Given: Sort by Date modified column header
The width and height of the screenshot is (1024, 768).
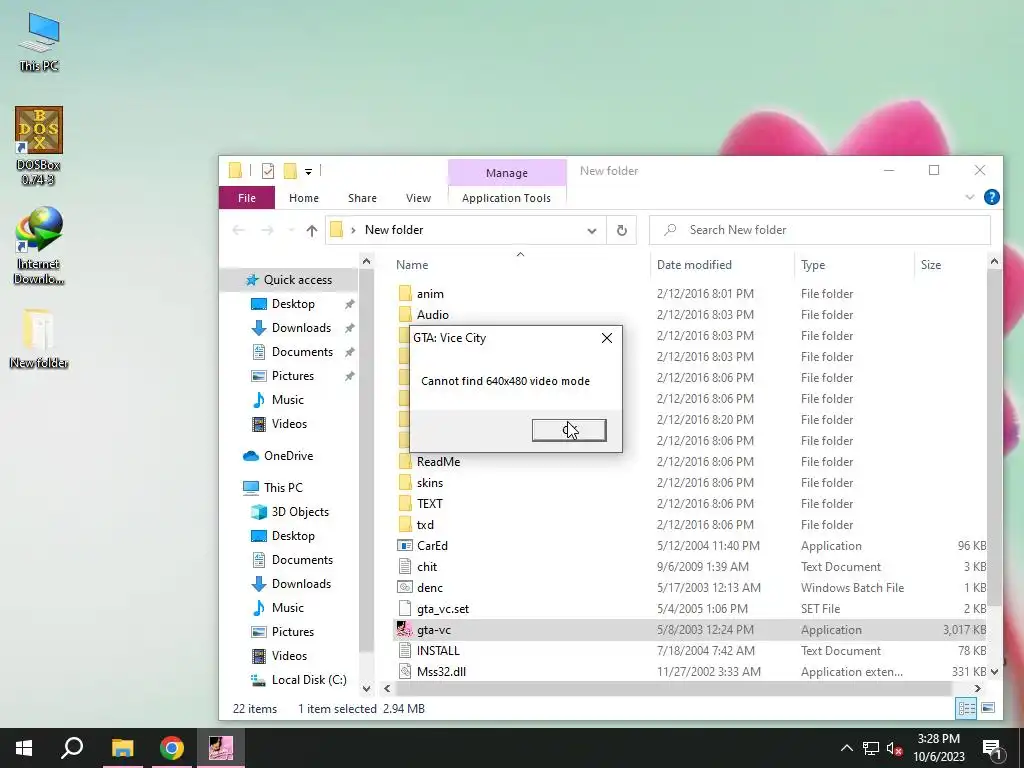Looking at the screenshot, I should 694,265.
